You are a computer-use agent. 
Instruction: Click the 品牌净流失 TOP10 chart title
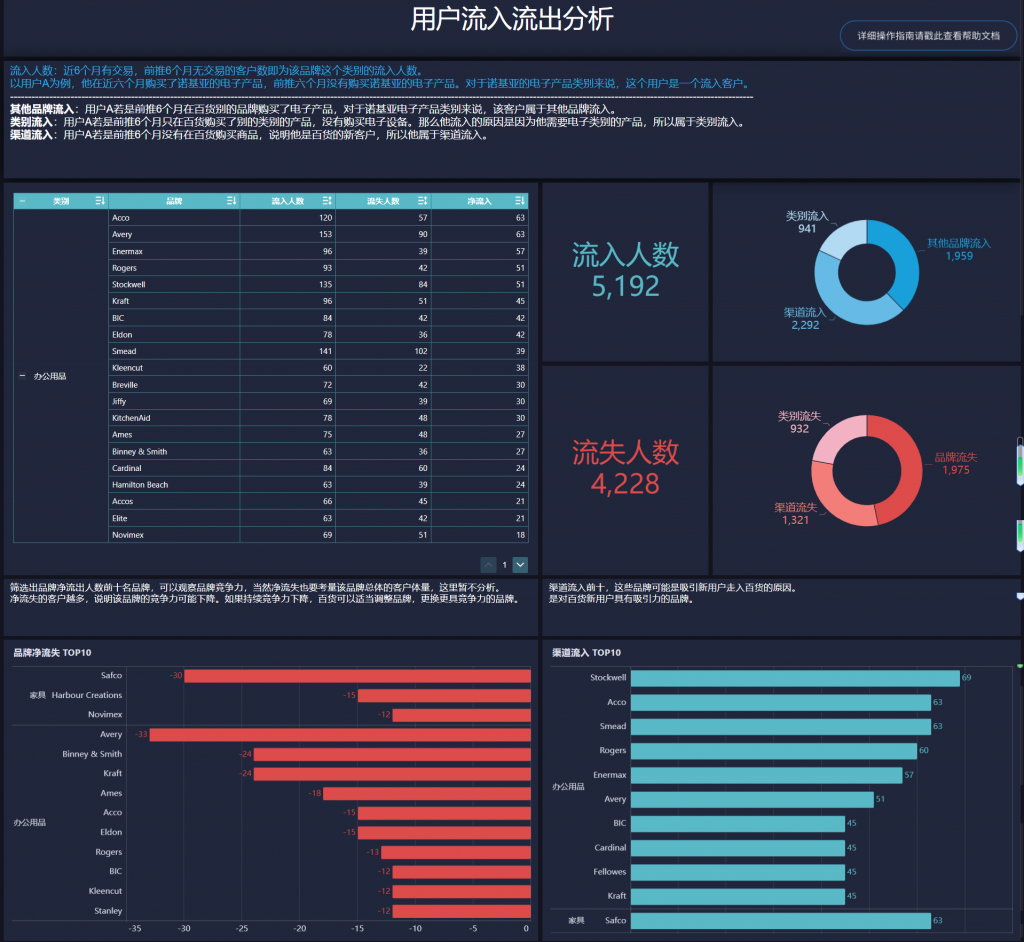(x=52, y=653)
